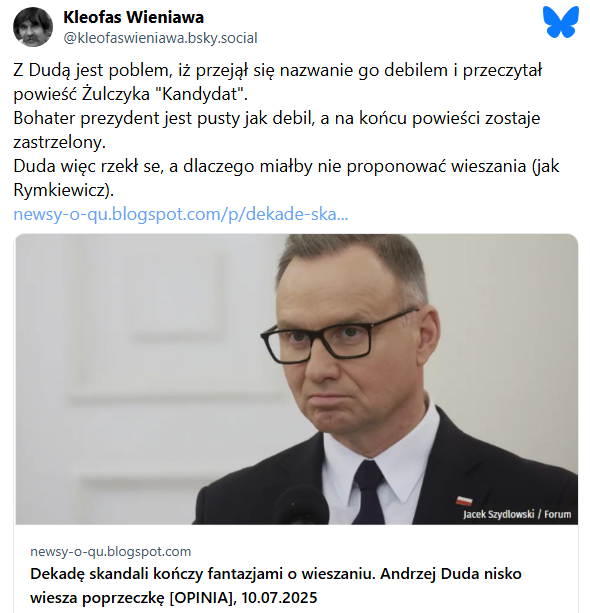Open the @kleofaswieniawa.bsky.social handle
This screenshot has width=590, height=613.
point(160,38)
